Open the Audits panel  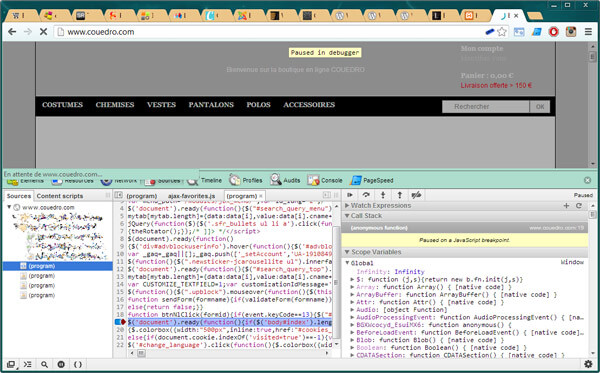pos(285,180)
